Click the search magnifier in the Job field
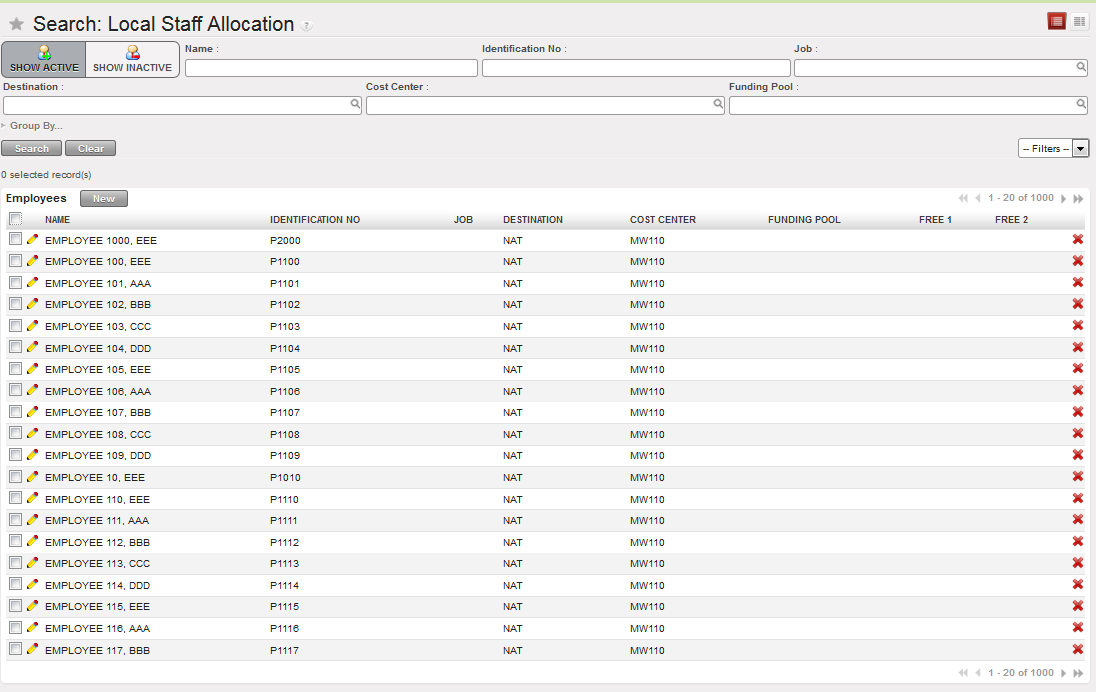 point(1081,67)
